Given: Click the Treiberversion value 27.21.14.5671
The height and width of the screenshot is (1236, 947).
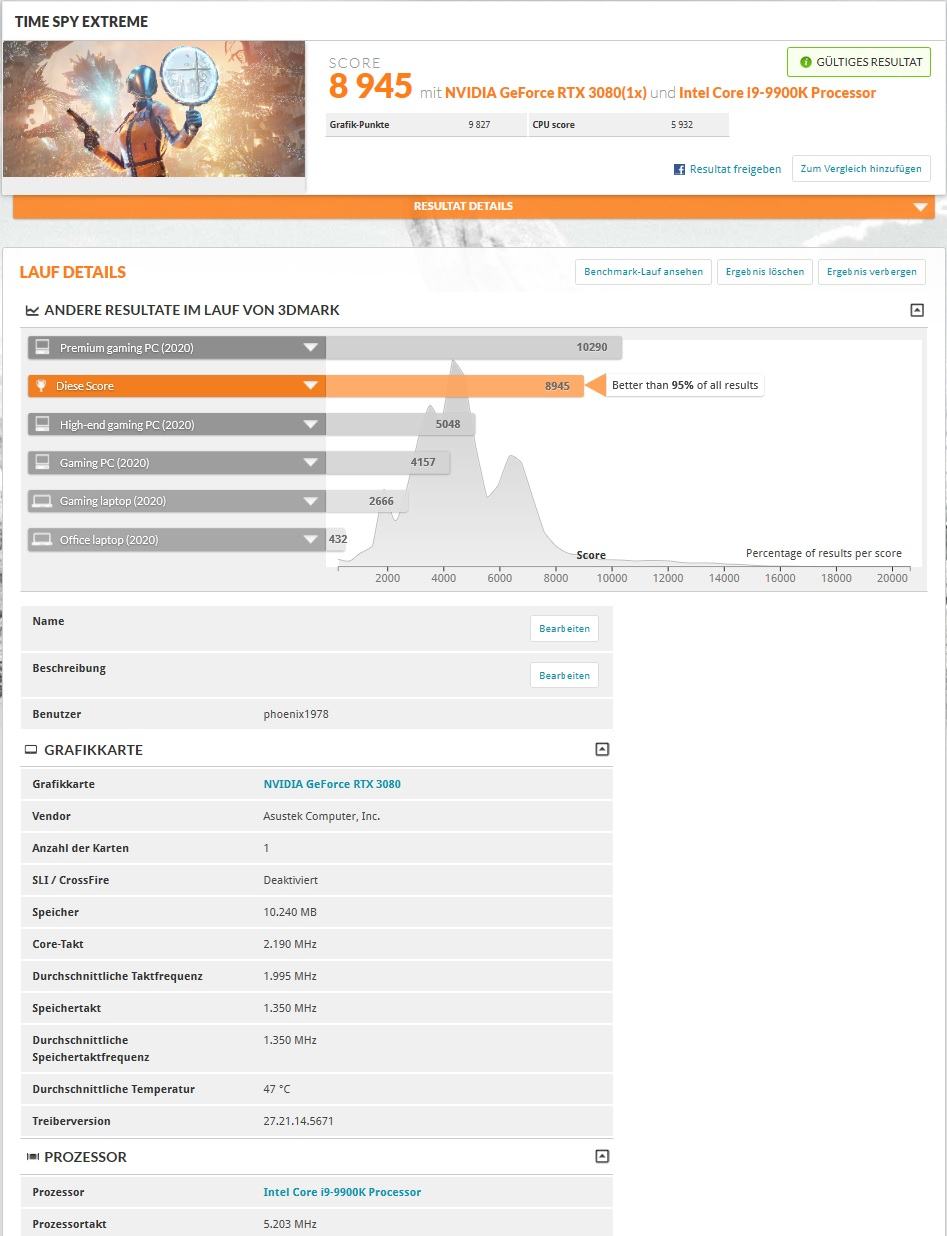Looking at the screenshot, I should point(298,1121).
